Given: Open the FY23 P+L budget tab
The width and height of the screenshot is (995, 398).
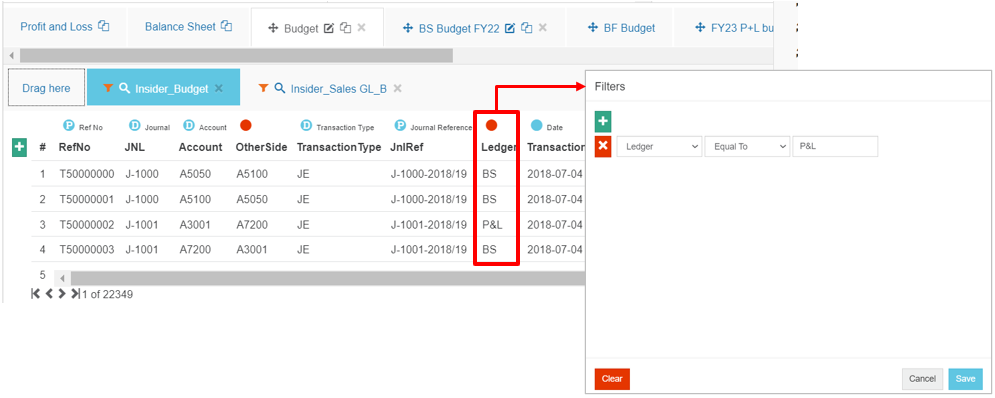Looking at the screenshot, I should 741,28.
